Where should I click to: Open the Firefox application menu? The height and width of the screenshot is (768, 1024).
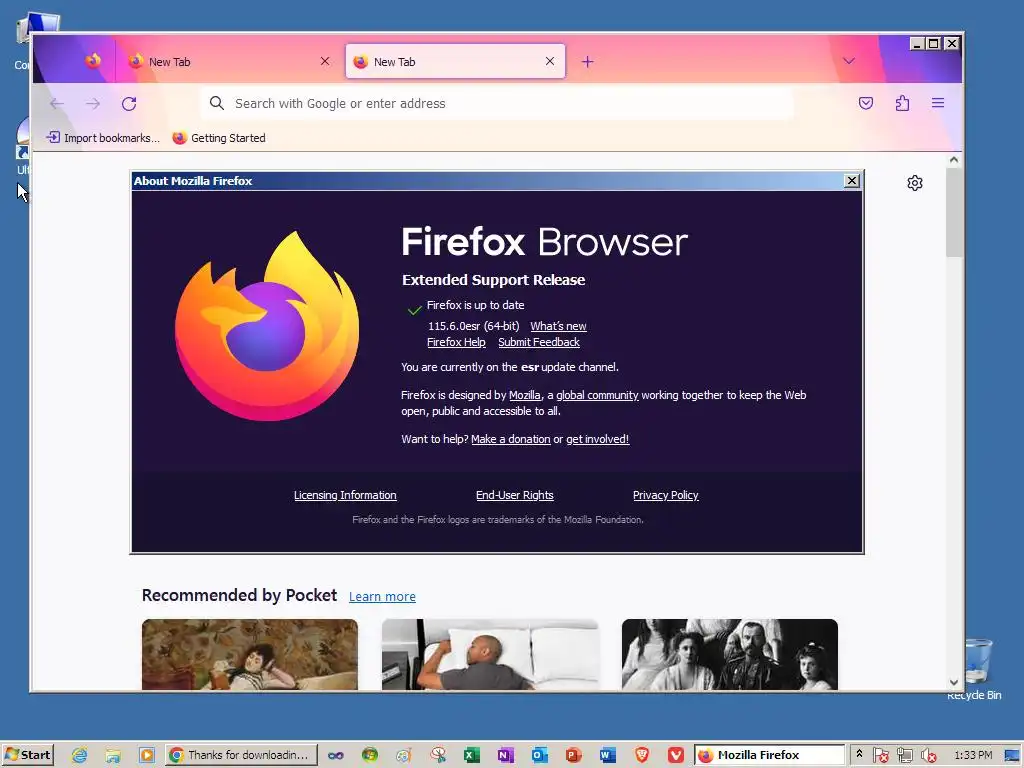click(x=938, y=103)
